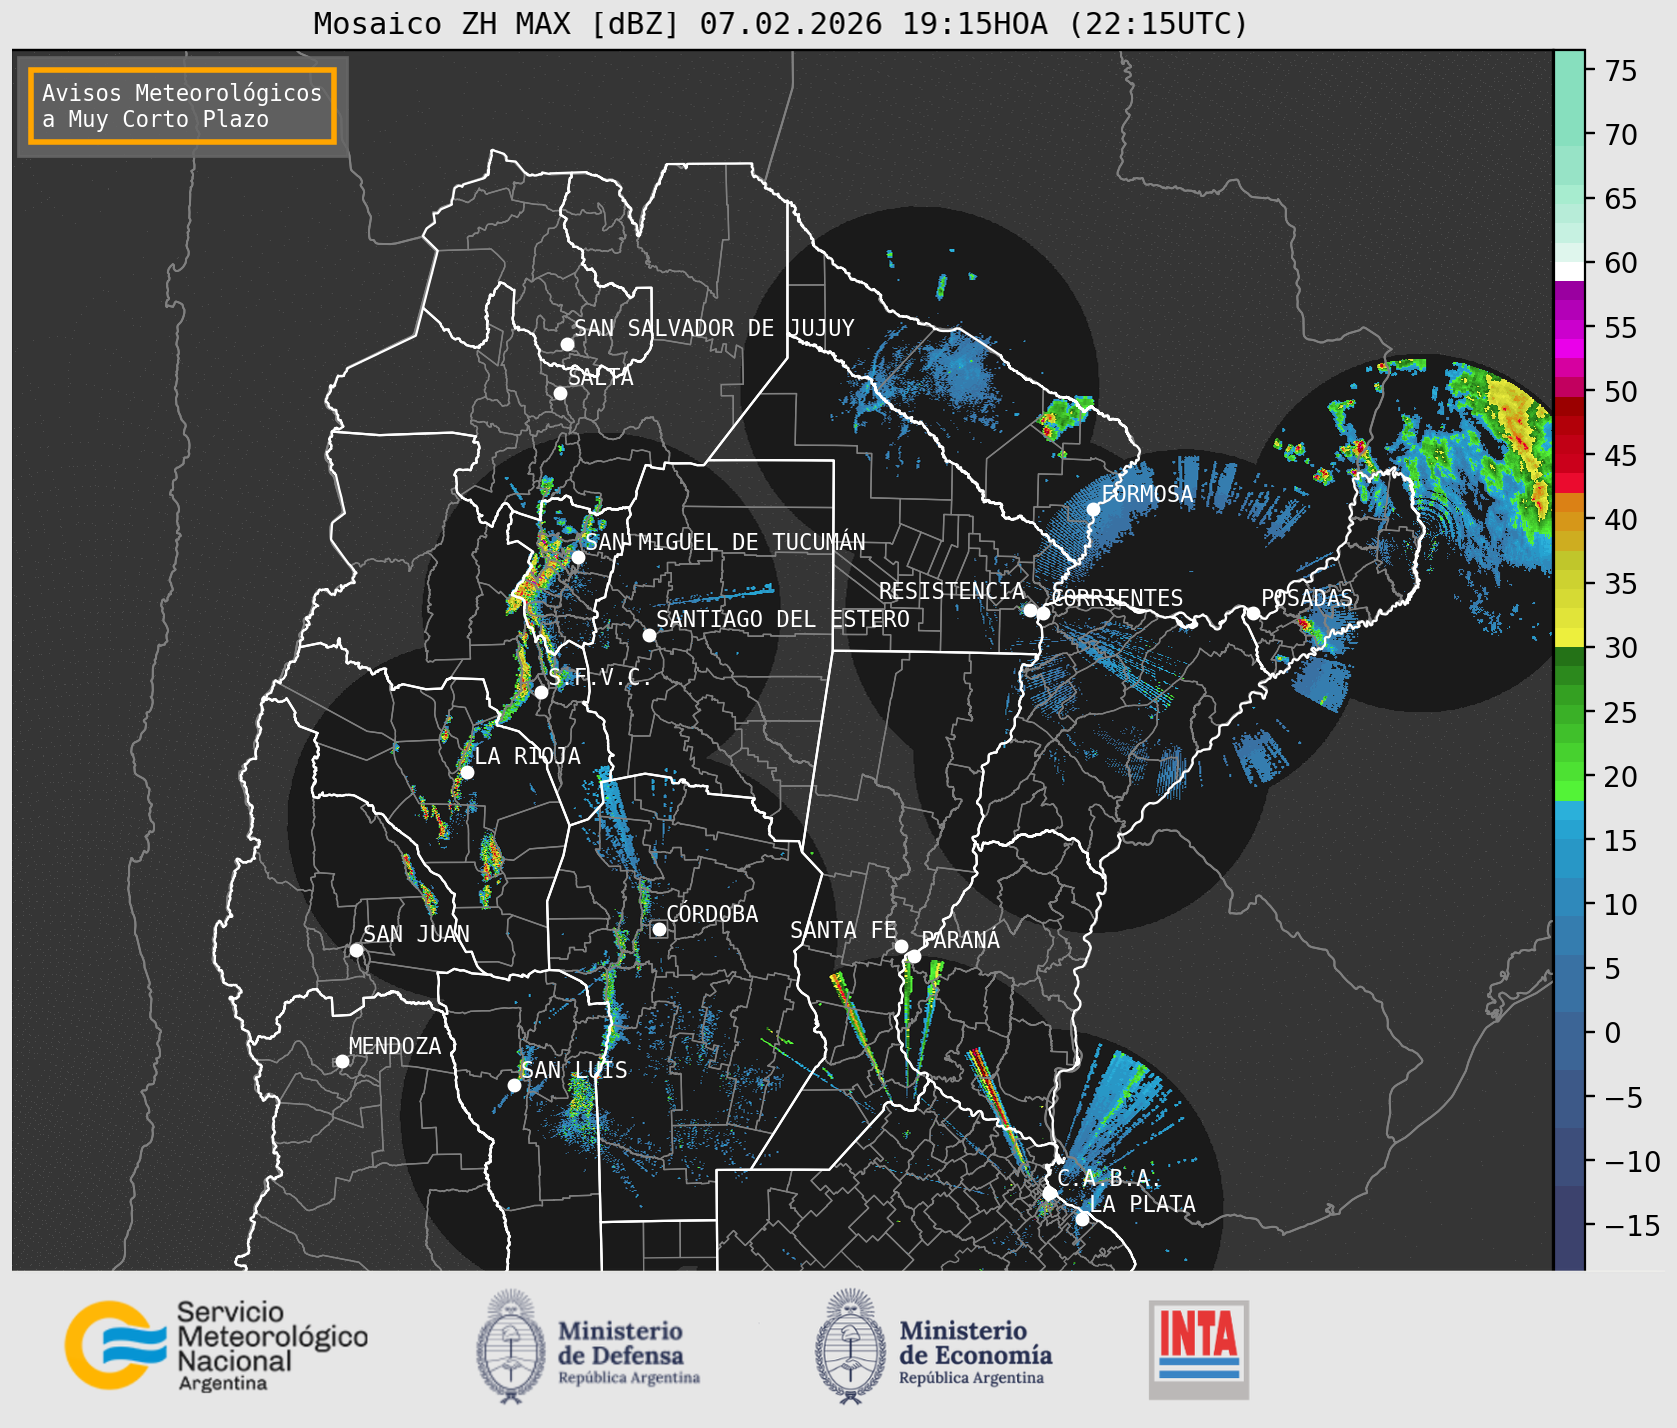Select the Córdoba city marker
Viewport: 1677px width, 1428px height.
659,929
